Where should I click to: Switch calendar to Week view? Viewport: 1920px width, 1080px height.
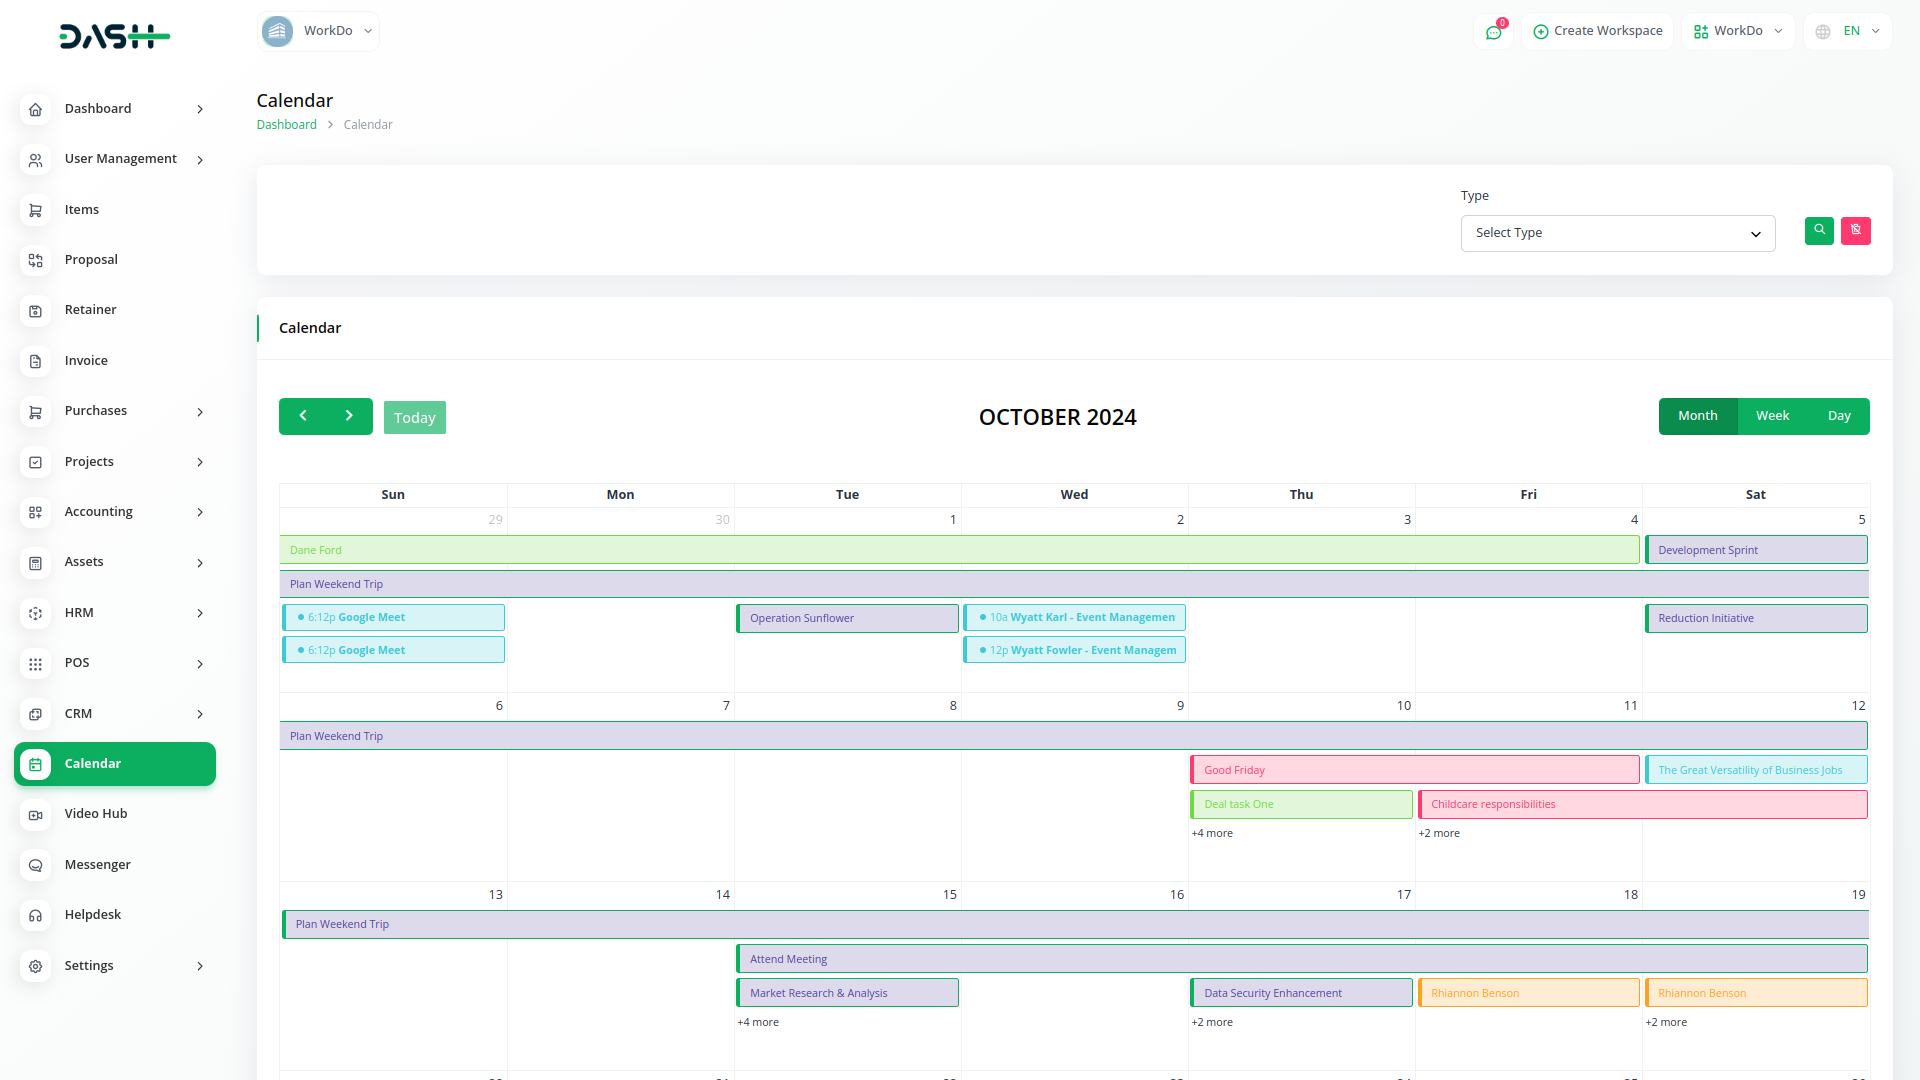coord(1772,416)
